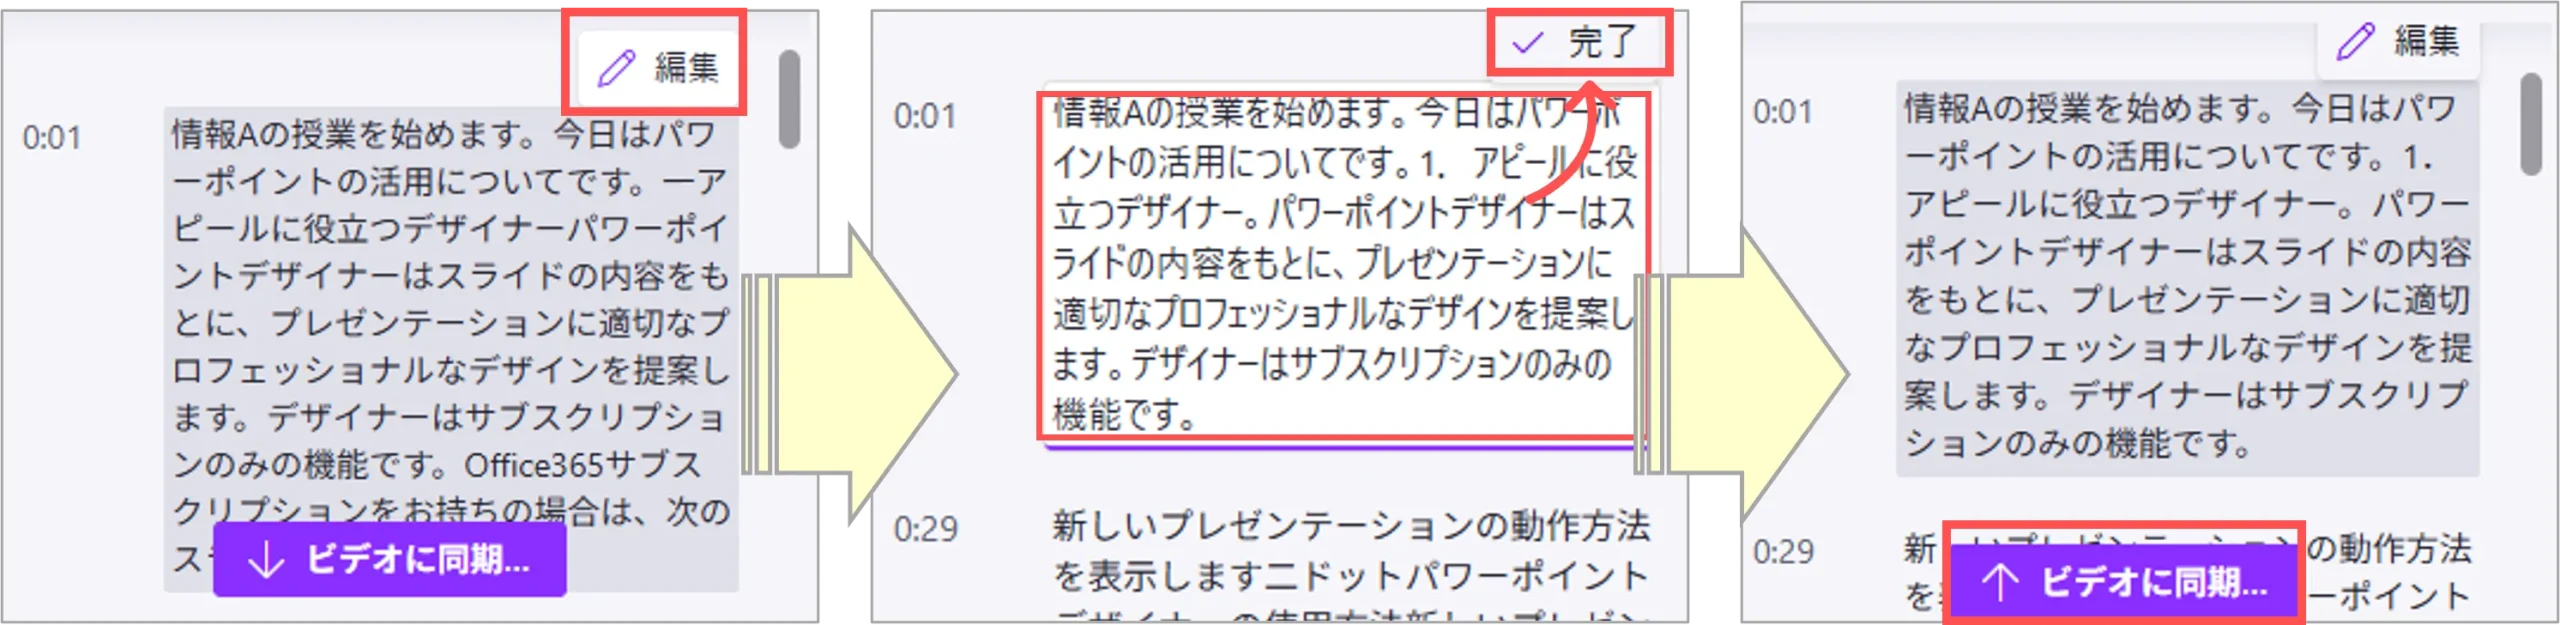Click the left panel's vertical scrollbar thumb
This screenshot has width=2560, height=625.
pos(790,99)
